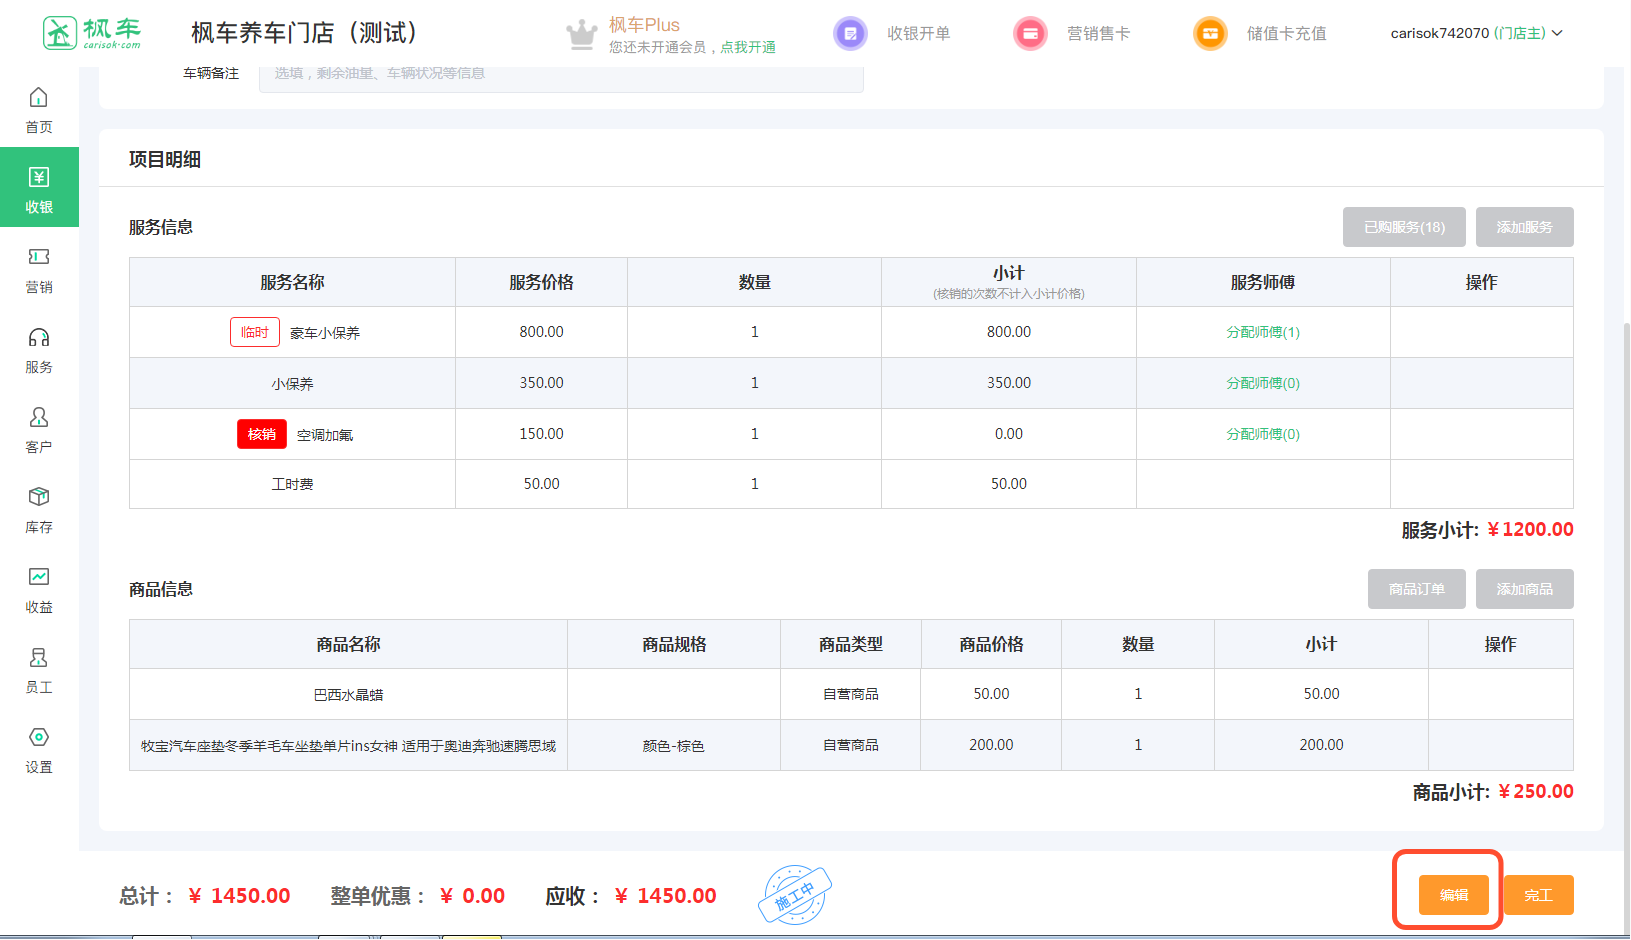The image size is (1631, 940).
Task: Click the orange 储值卡充值 icon
Action: point(1210,33)
